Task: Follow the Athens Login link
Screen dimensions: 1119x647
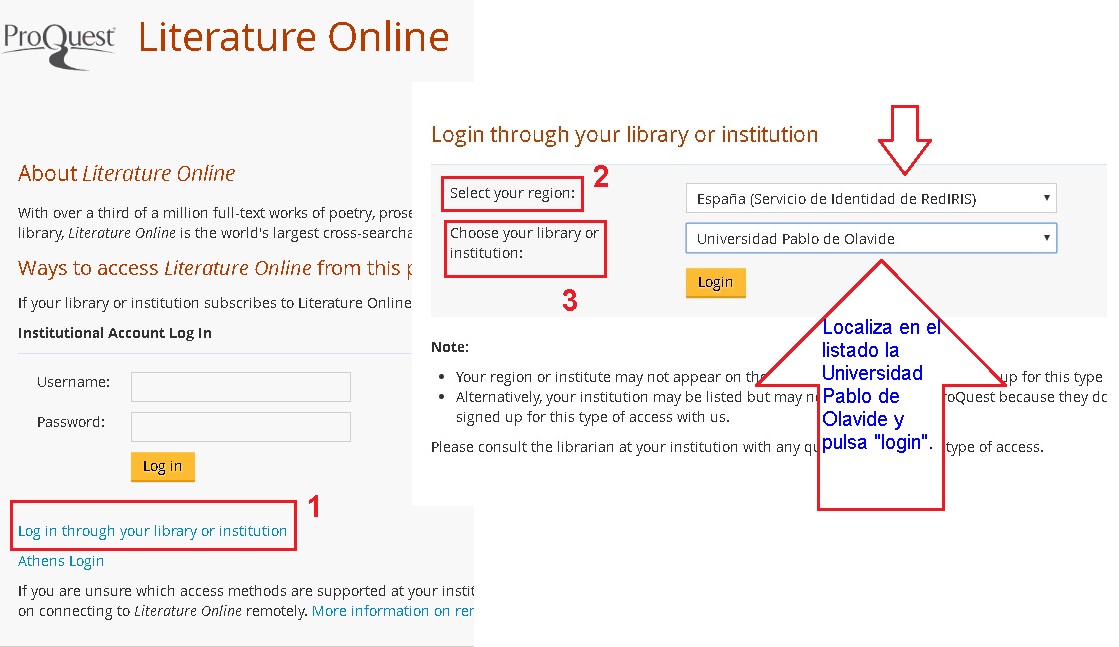Action: (x=61, y=561)
